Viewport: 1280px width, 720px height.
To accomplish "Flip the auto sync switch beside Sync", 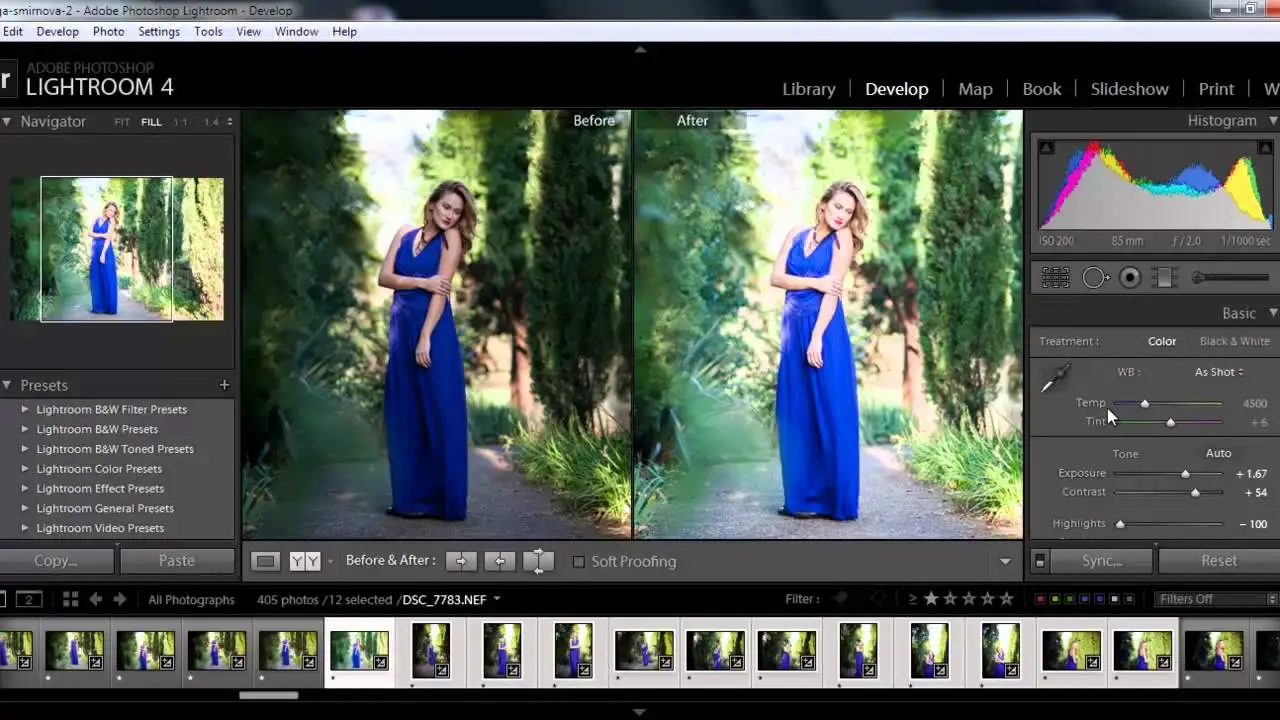I will pyautogui.click(x=1040, y=562).
